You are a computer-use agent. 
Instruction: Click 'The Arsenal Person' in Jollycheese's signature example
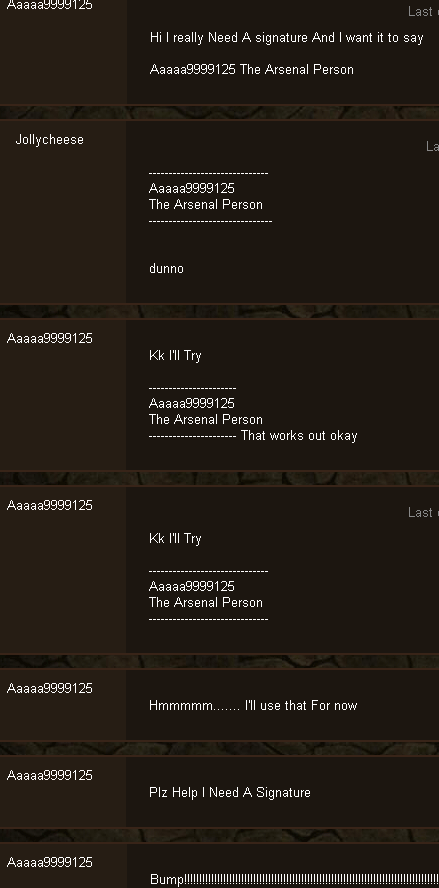pos(206,204)
